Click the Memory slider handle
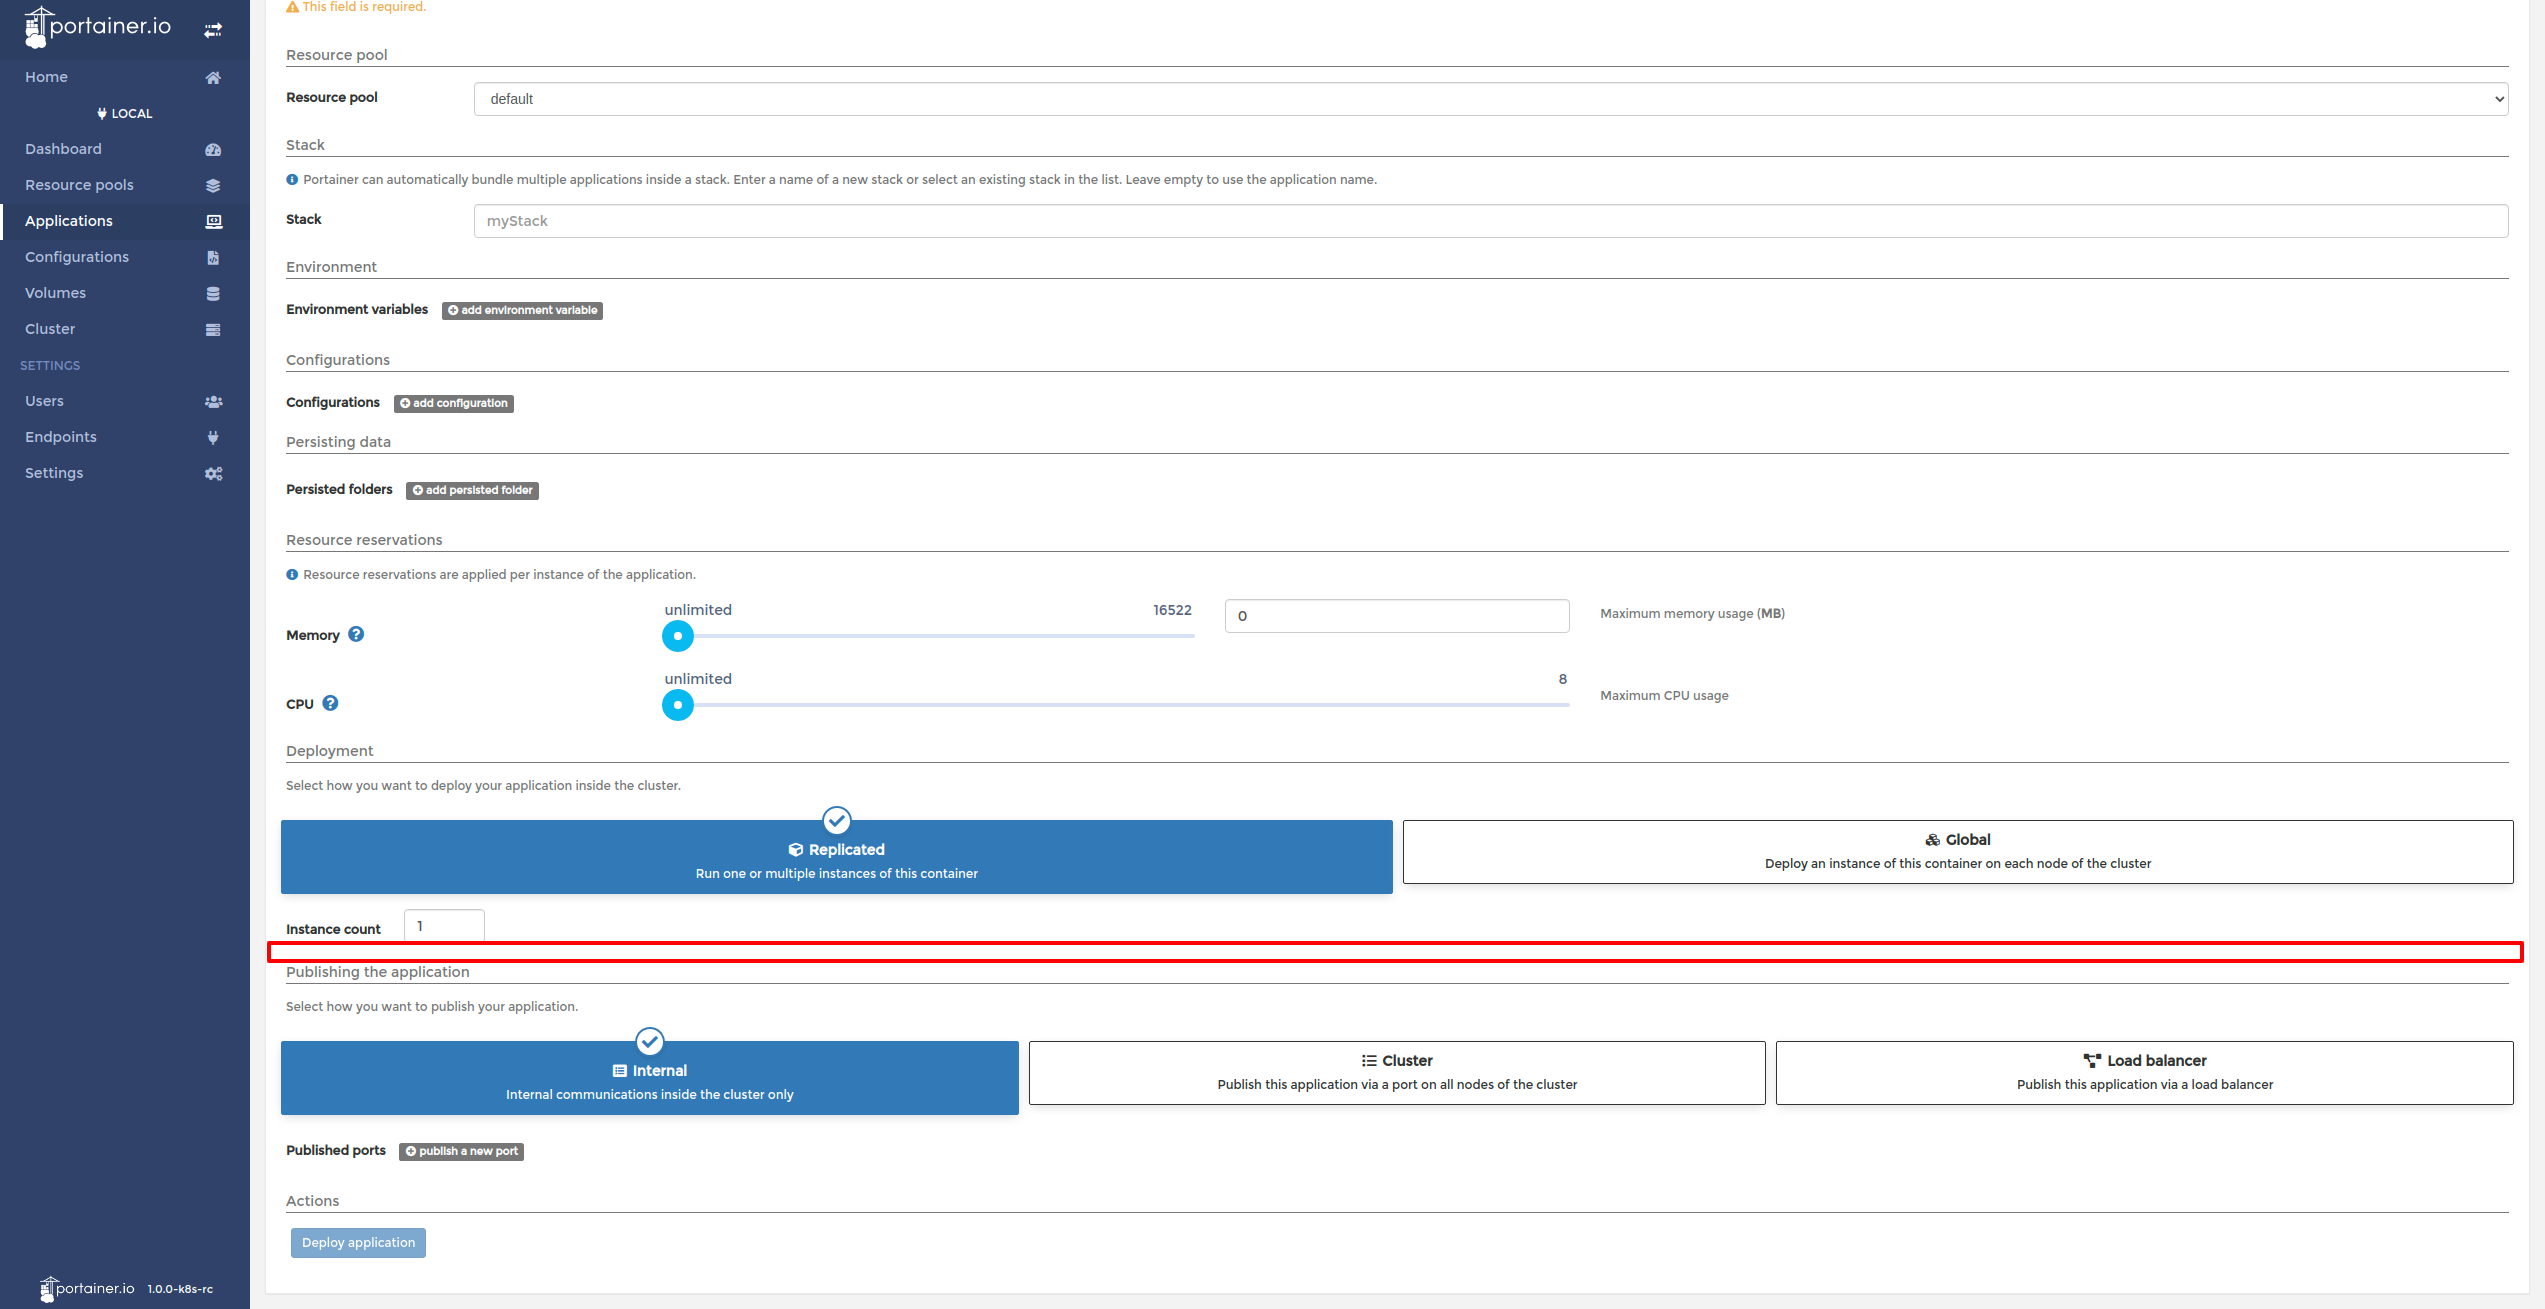The width and height of the screenshot is (2545, 1309). click(x=678, y=635)
